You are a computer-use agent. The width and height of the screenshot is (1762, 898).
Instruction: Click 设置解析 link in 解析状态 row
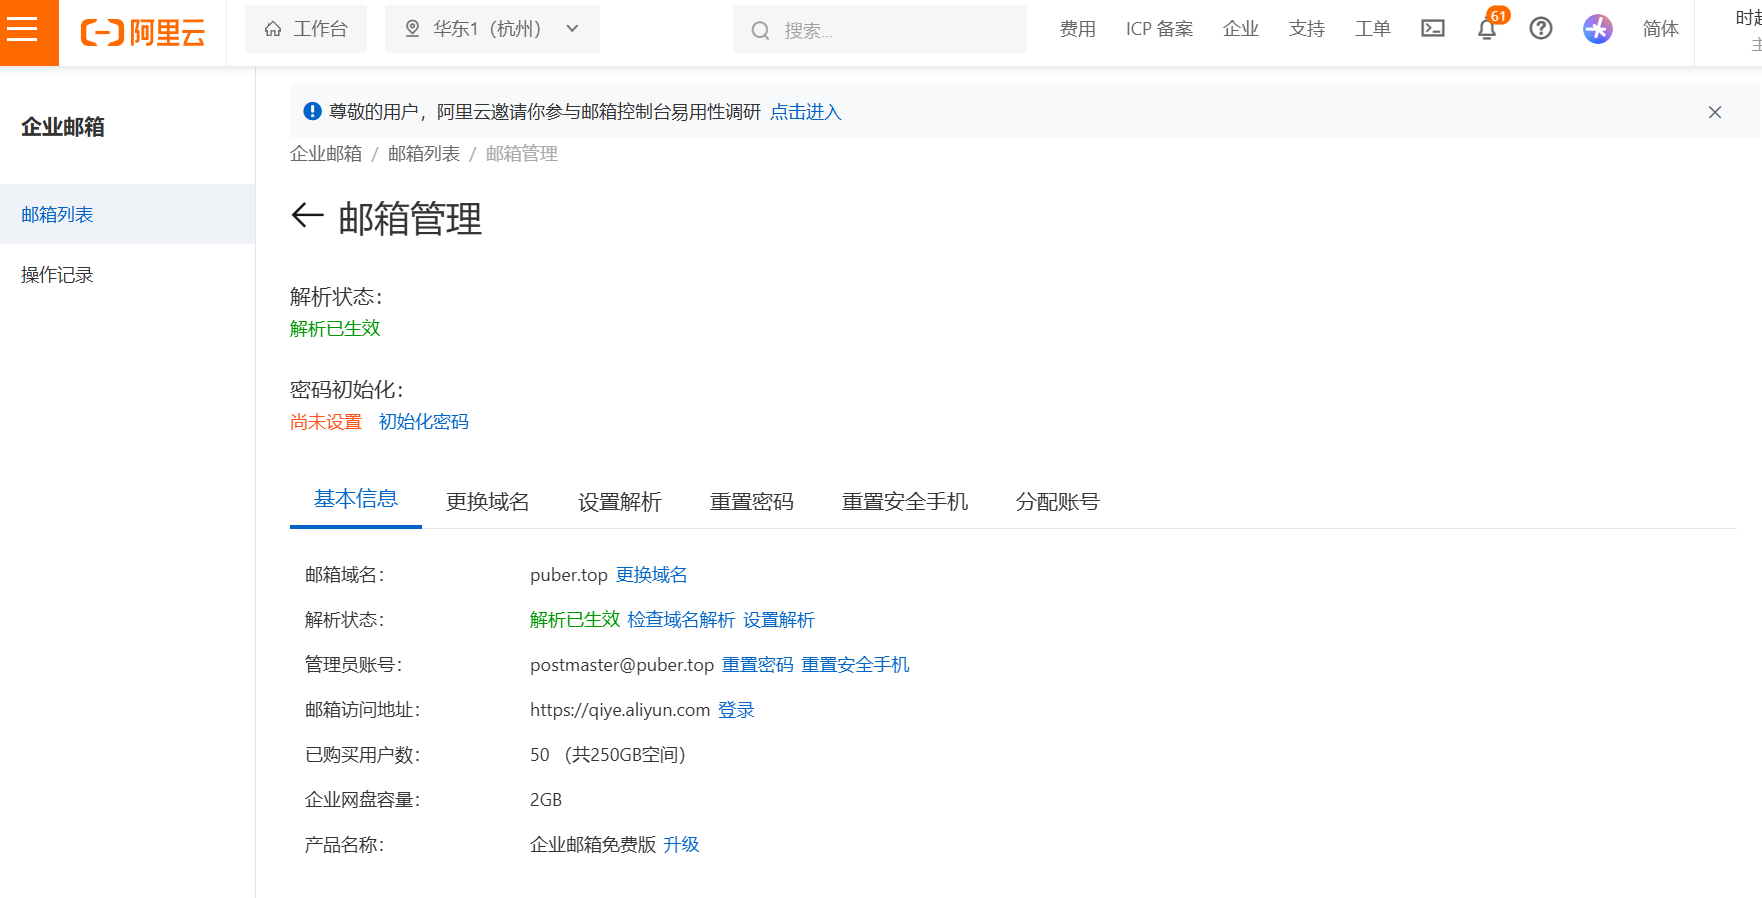tap(779, 619)
